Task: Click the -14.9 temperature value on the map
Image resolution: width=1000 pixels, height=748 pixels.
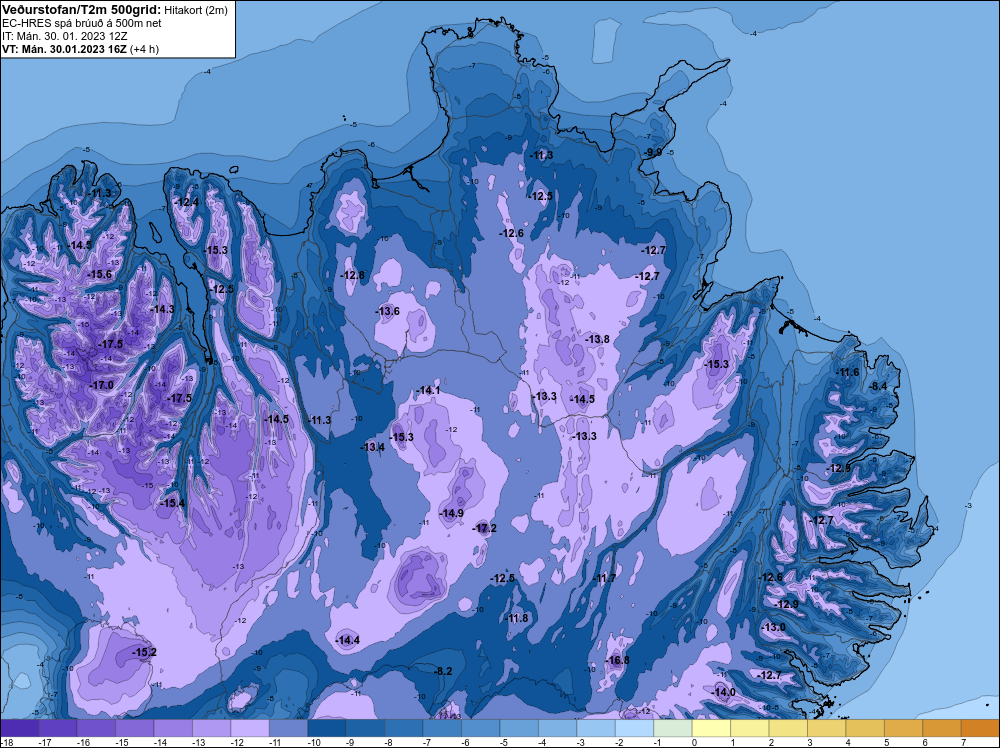Action: coord(452,513)
